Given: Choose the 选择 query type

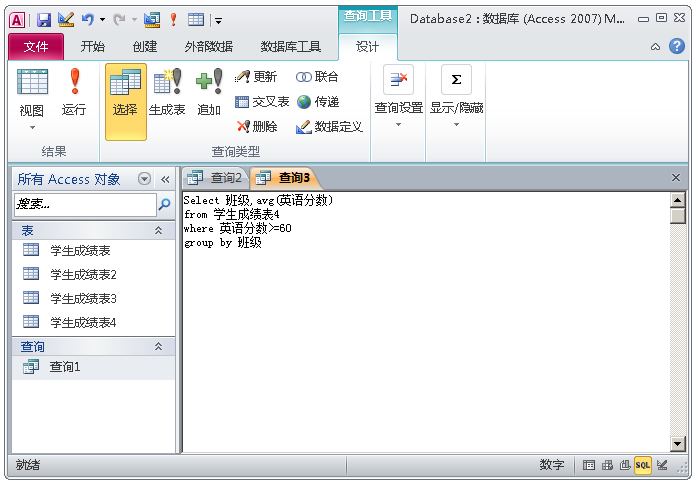Looking at the screenshot, I should point(126,102).
